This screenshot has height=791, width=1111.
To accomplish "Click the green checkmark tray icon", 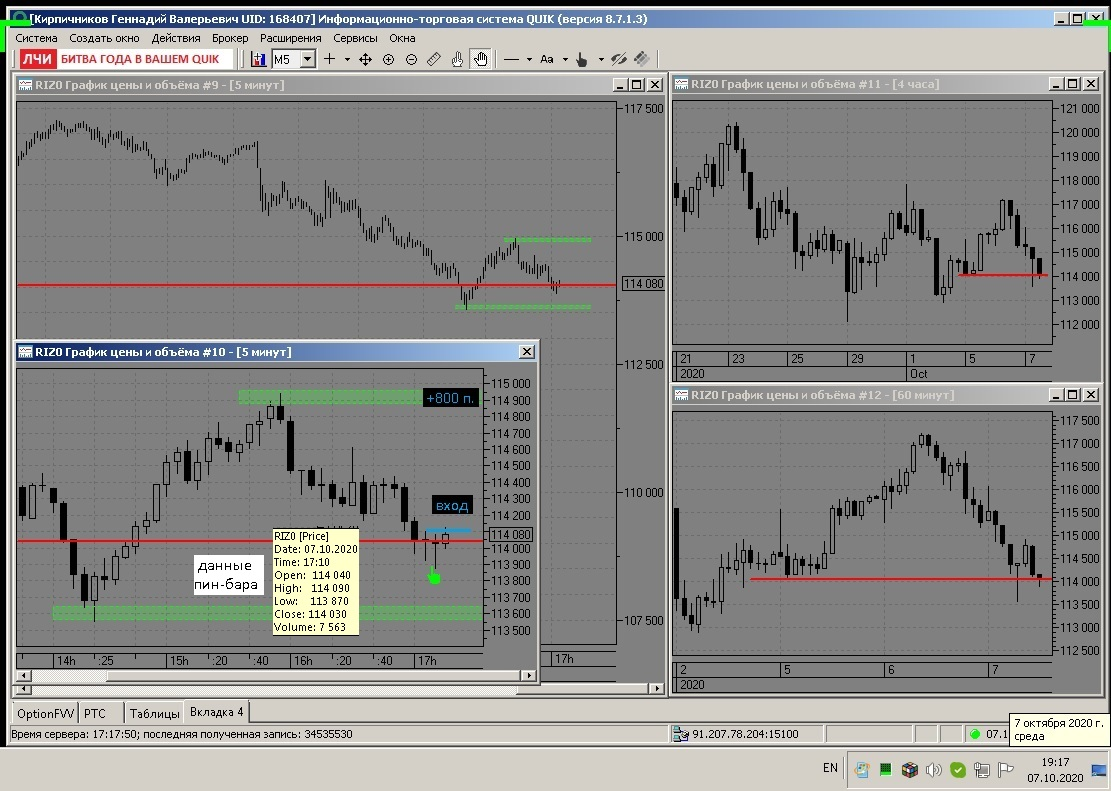I will pos(957,770).
